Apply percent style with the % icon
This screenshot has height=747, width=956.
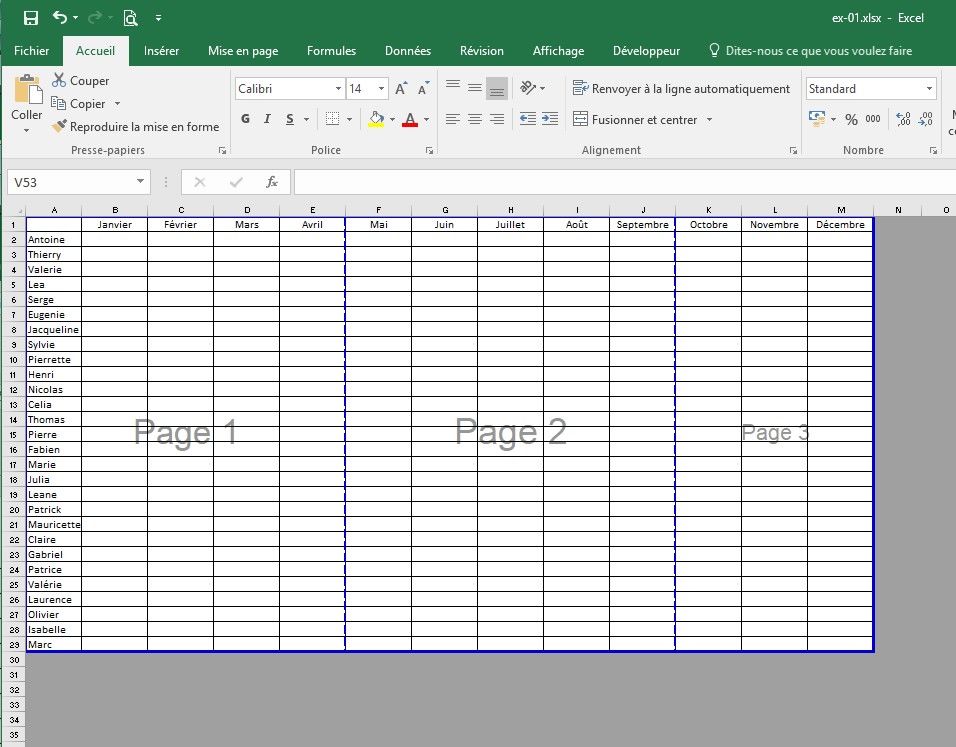851,119
